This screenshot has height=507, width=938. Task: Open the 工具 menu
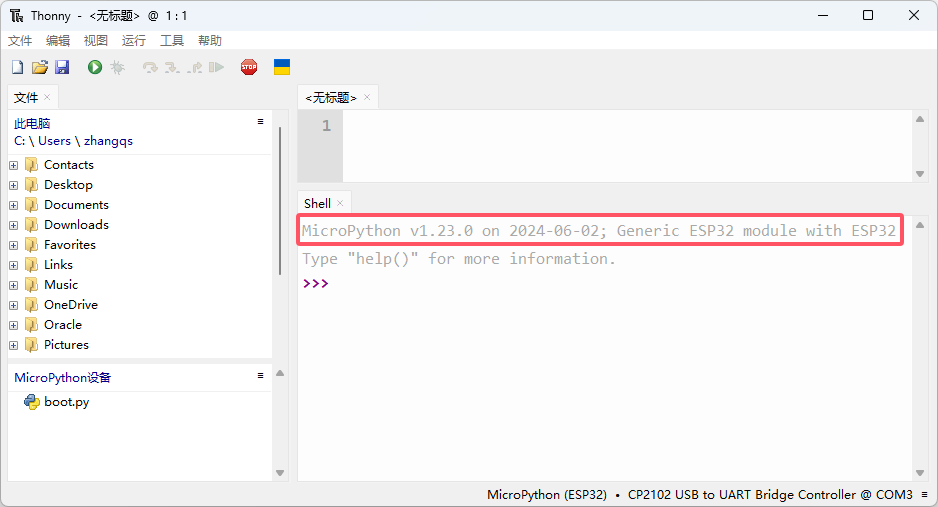[172, 41]
